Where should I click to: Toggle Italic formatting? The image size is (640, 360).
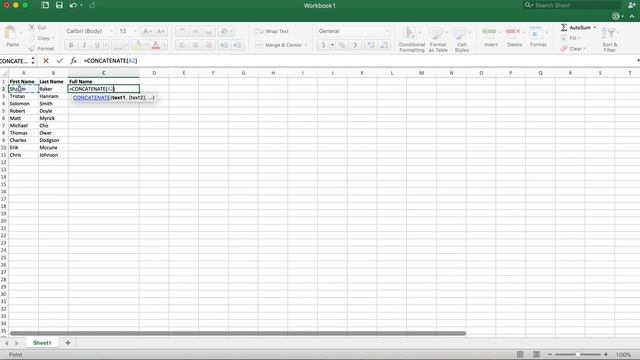pos(84,44)
